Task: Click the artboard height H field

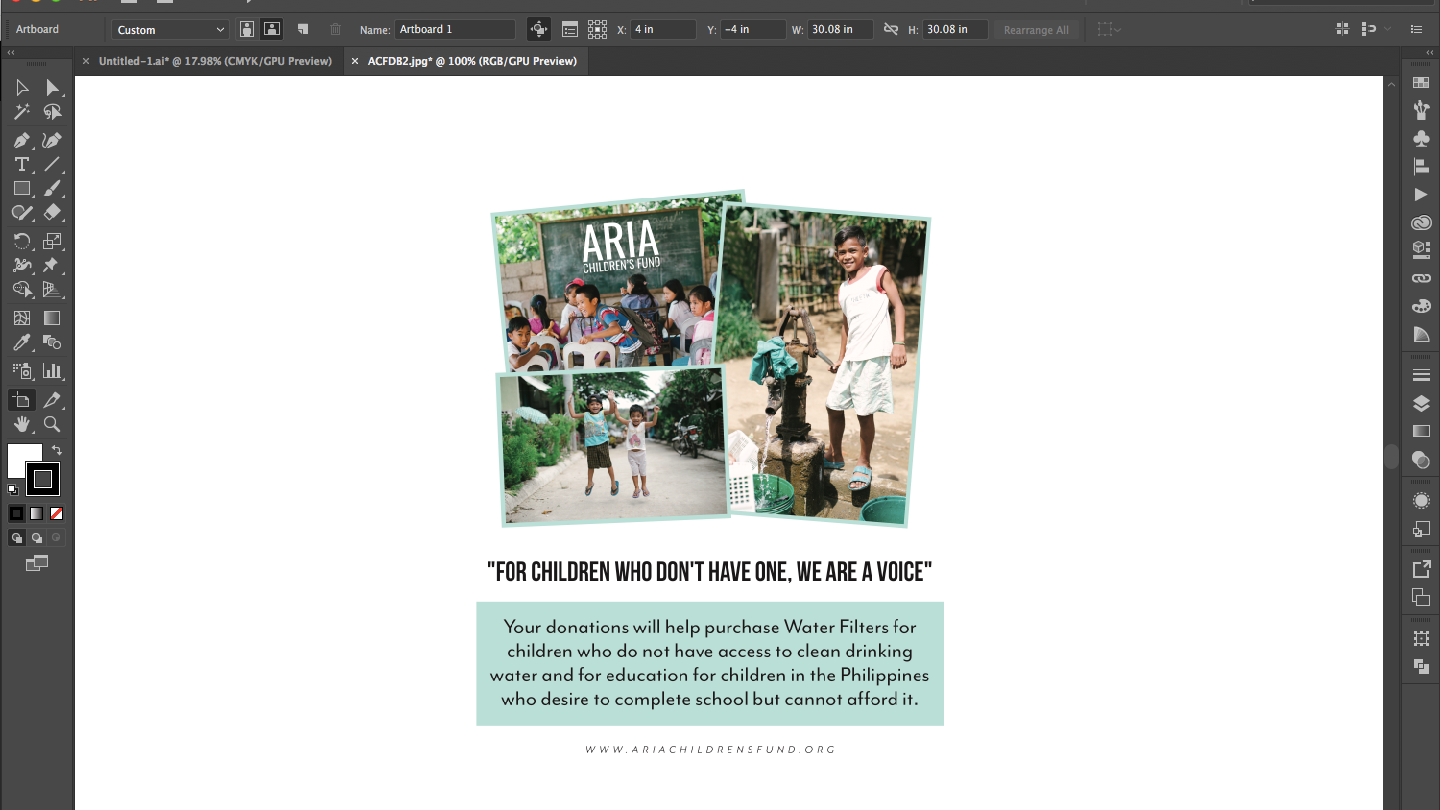Action: coord(955,30)
